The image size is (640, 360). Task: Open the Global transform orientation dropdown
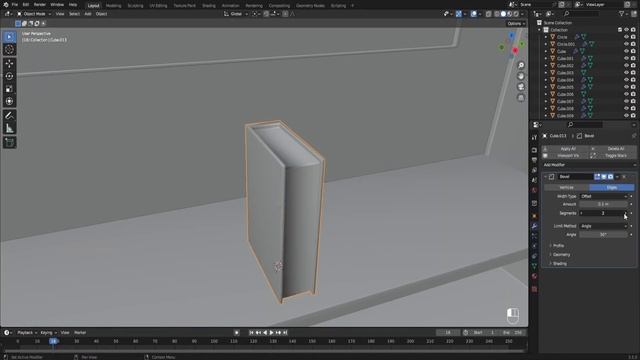click(x=236, y=14)
